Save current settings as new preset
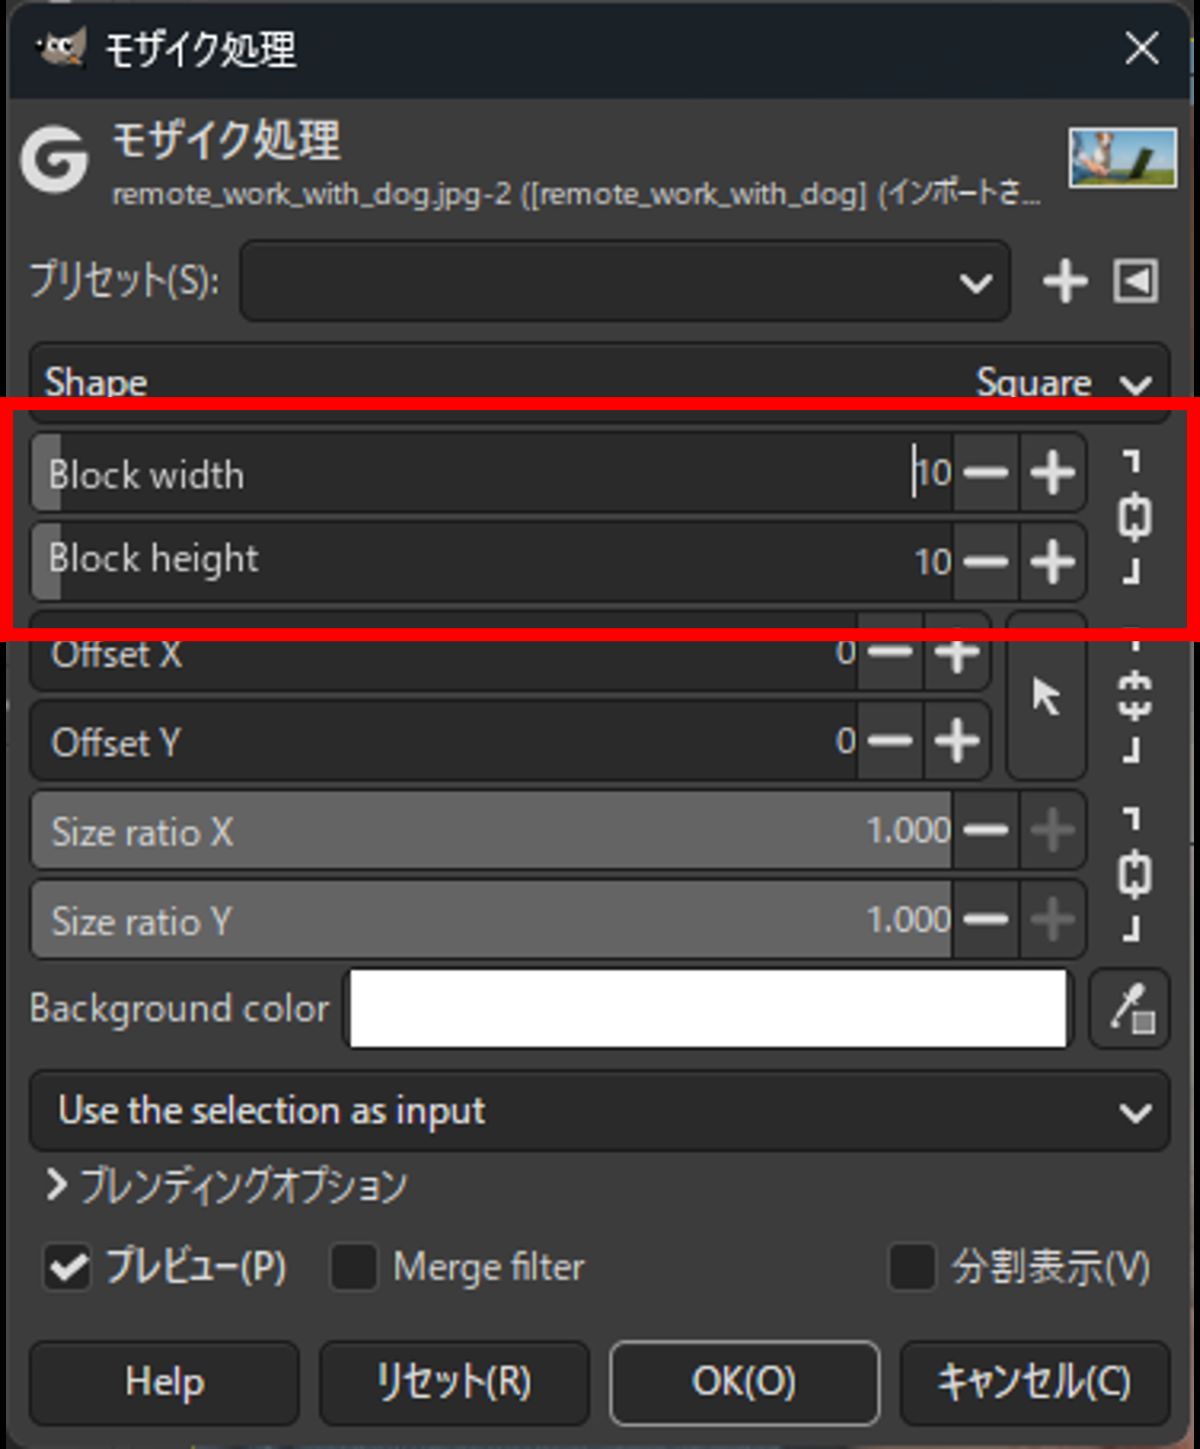Viewport: 1200px width, 1449px height. click(1065, 281)
